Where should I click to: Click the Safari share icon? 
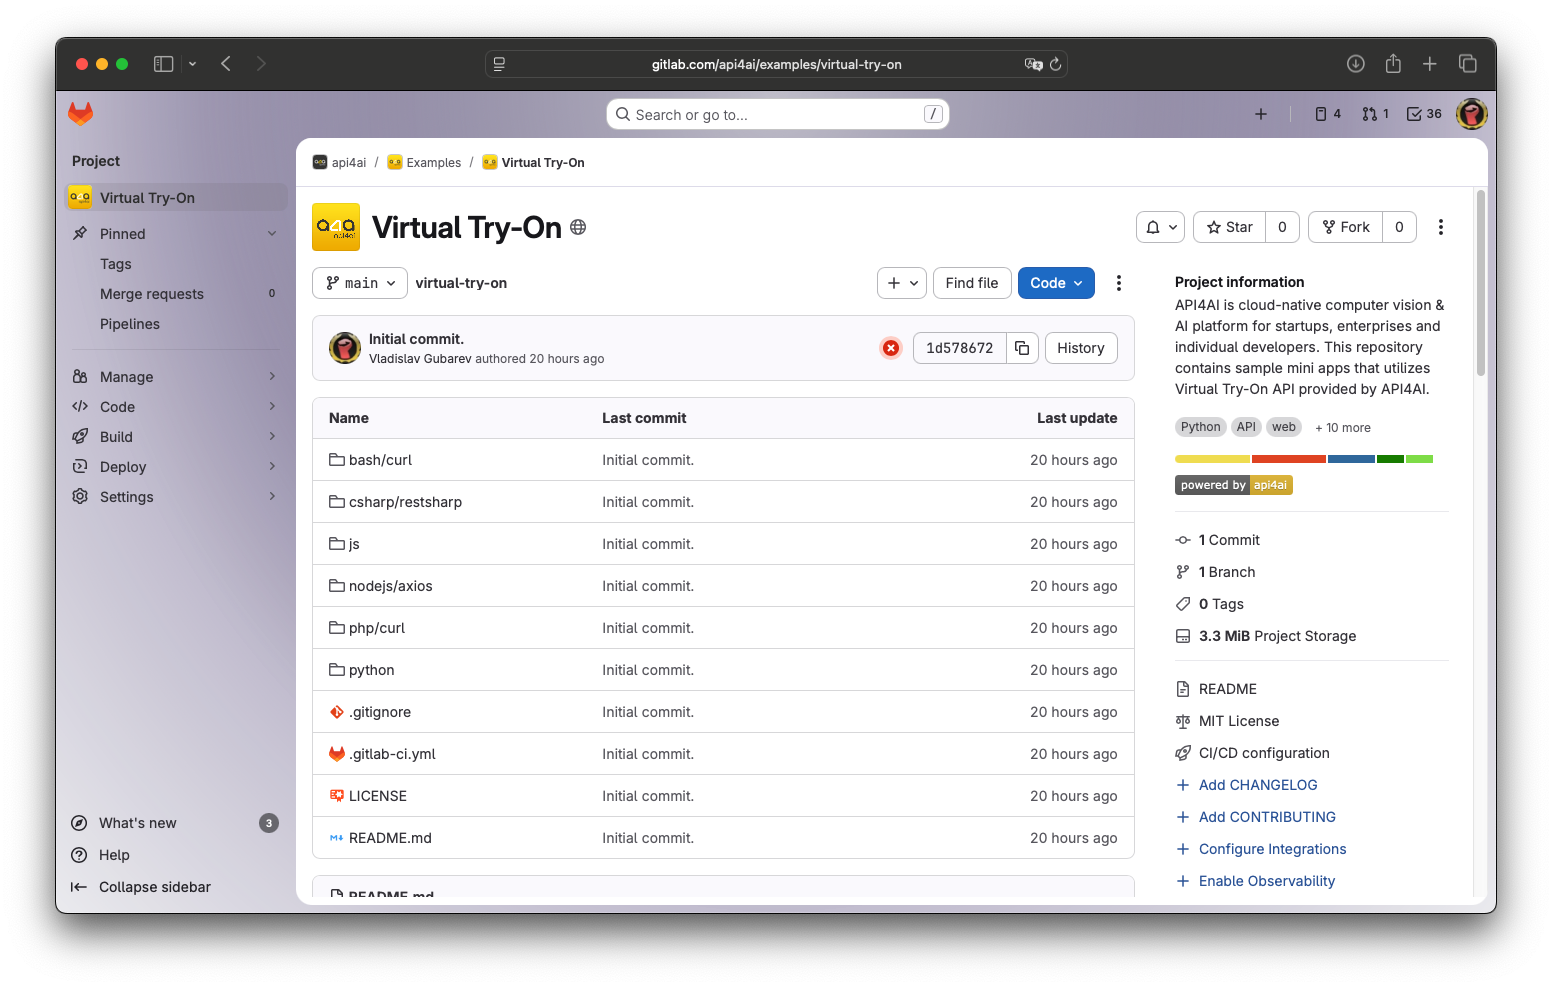1393,64
